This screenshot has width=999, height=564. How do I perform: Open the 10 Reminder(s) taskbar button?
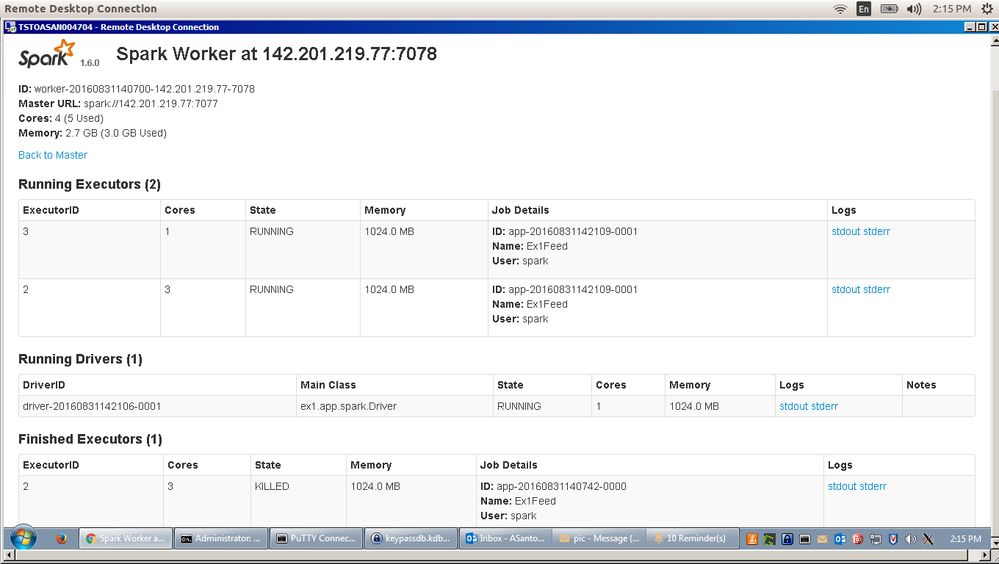click(x=693, y=539)
